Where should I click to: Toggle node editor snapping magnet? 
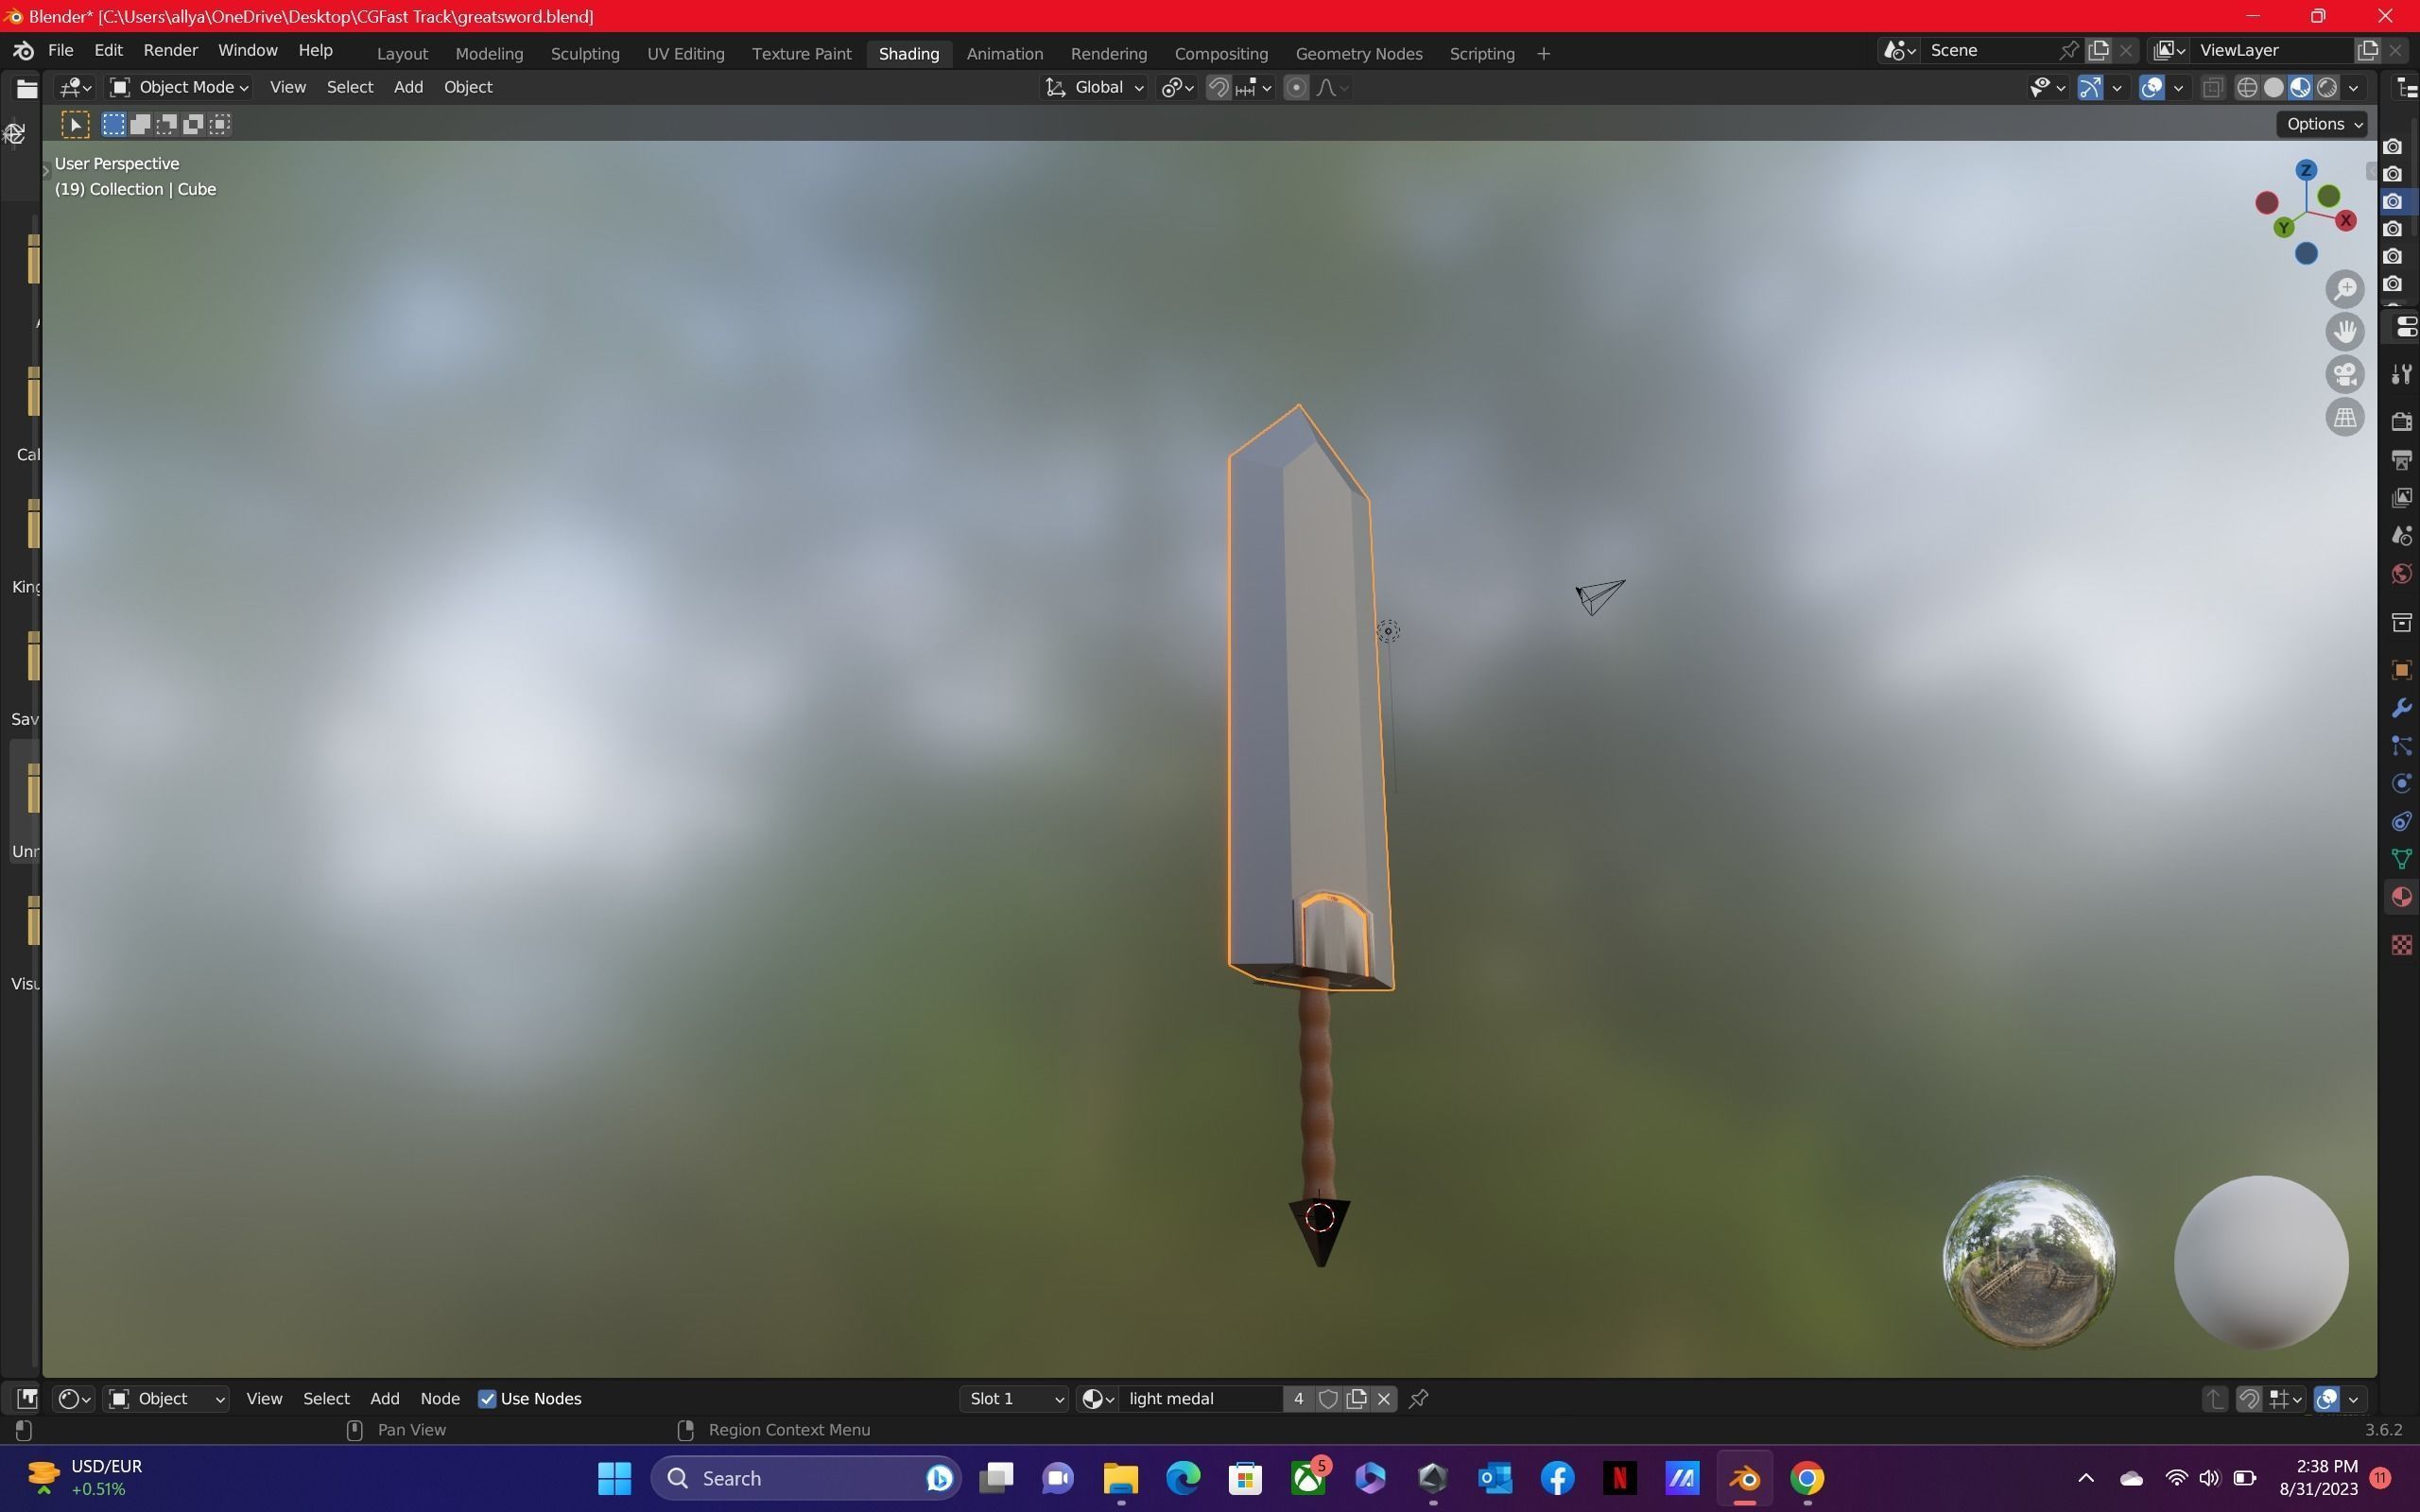point(2249,1399)
